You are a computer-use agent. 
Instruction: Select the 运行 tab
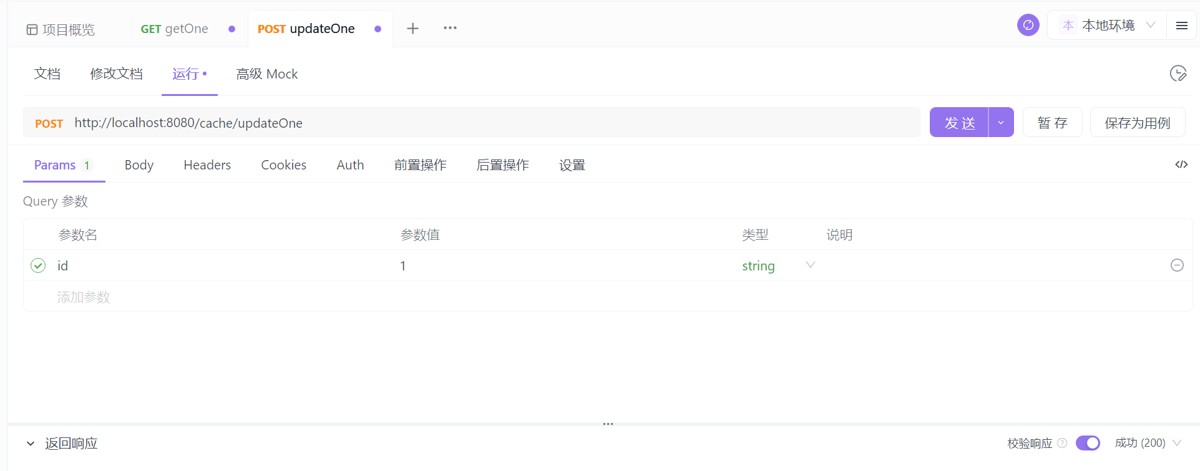pos(189,74)
